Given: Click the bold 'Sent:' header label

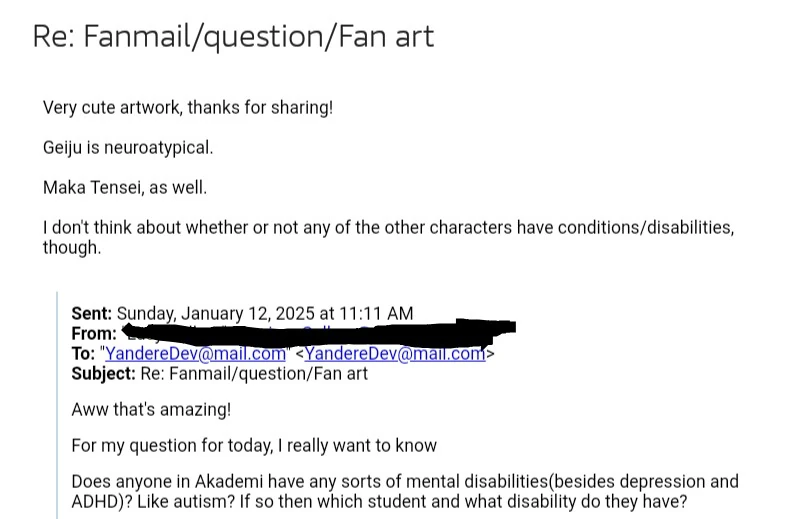Looking at the screenshot, I should [92, 313].
